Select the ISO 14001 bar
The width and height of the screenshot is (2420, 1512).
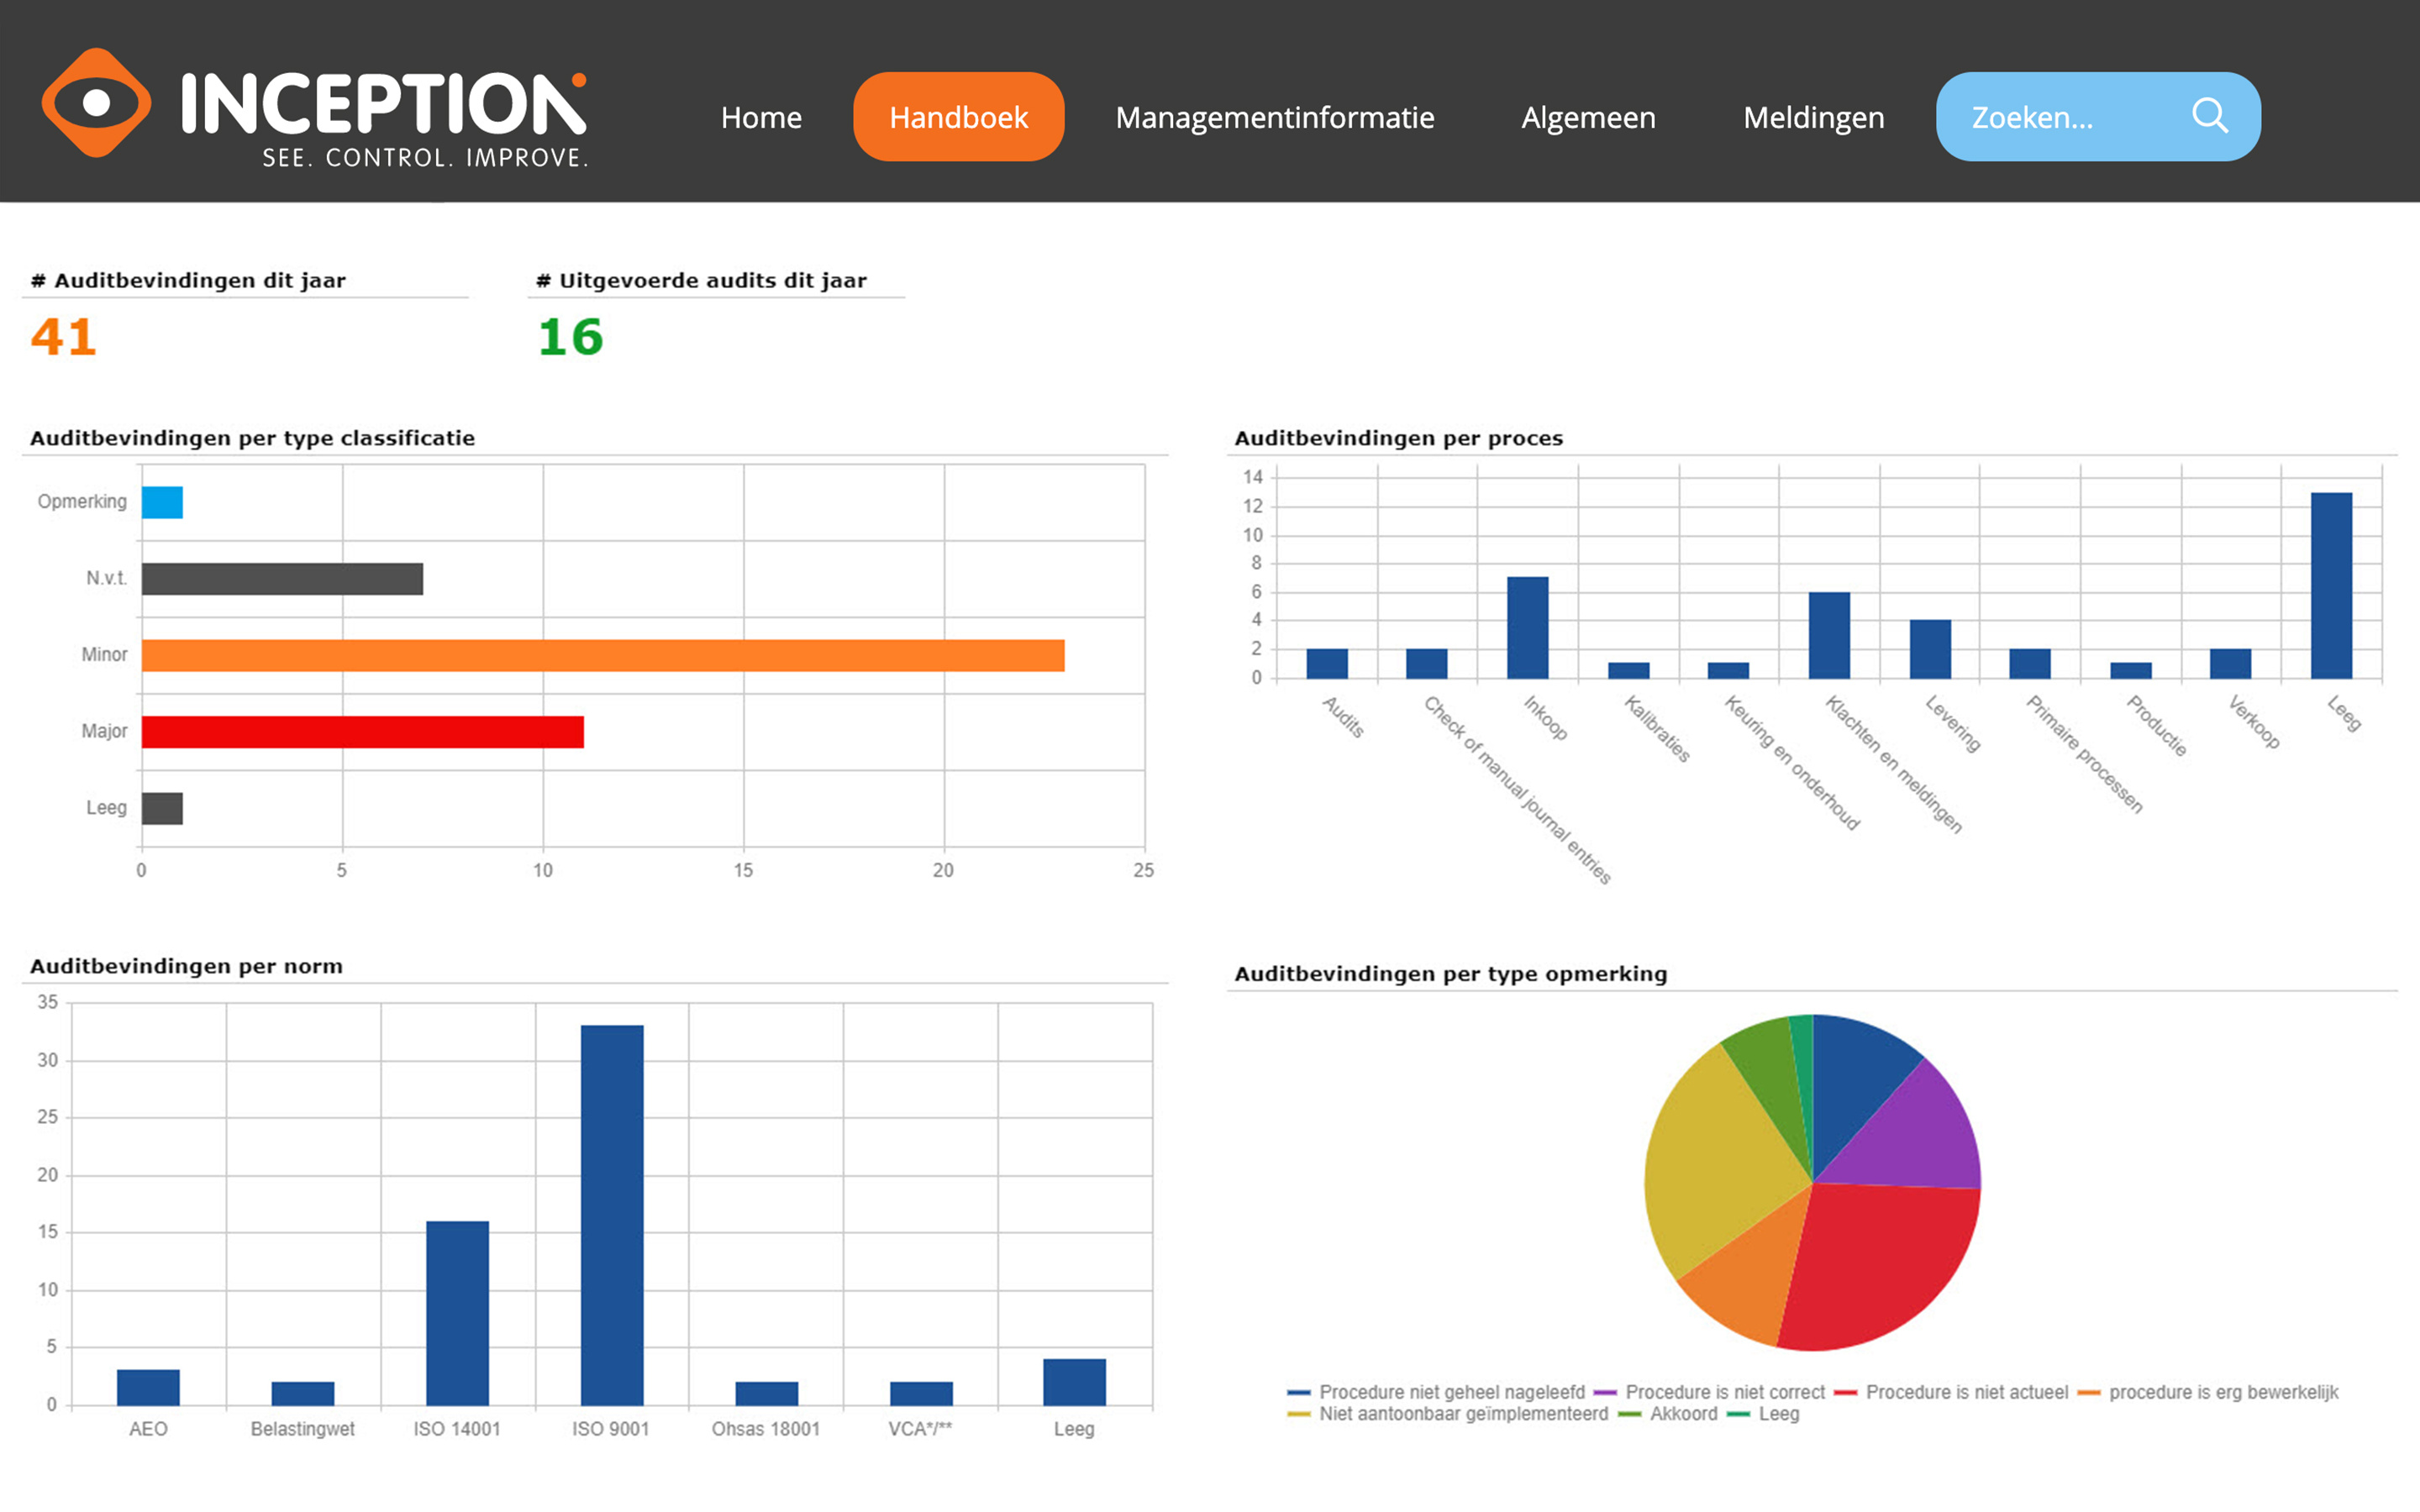[457, 1312]
